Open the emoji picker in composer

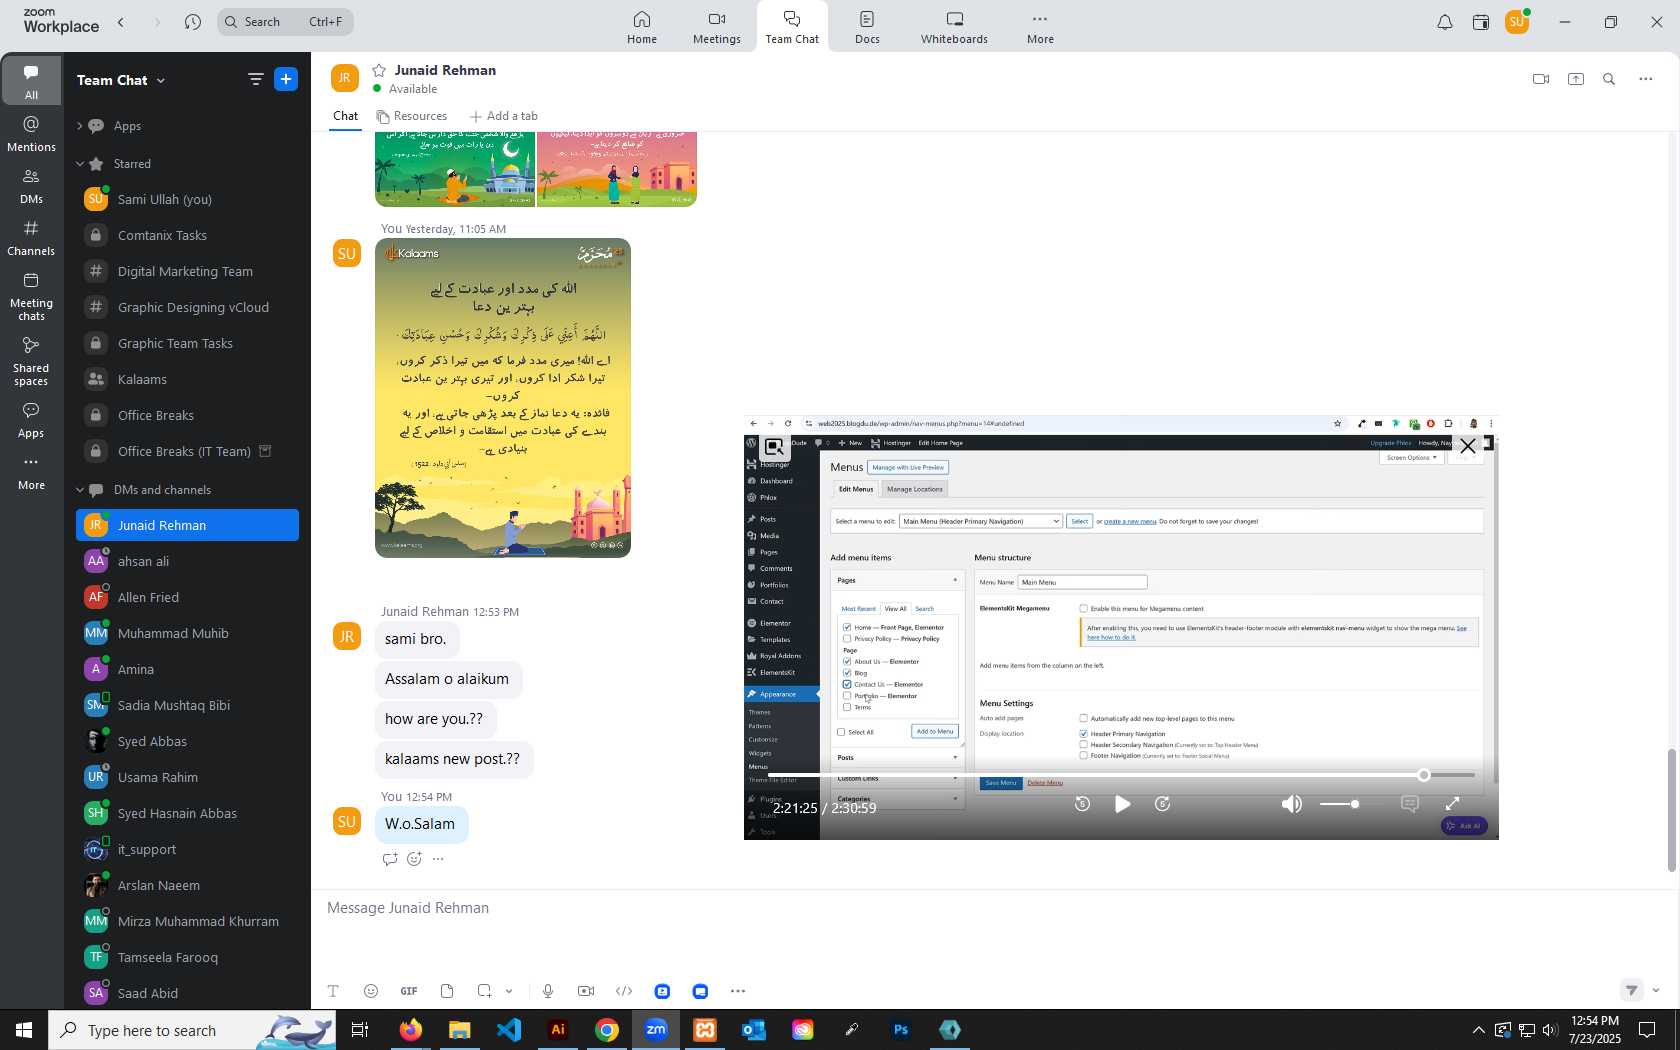371,991
